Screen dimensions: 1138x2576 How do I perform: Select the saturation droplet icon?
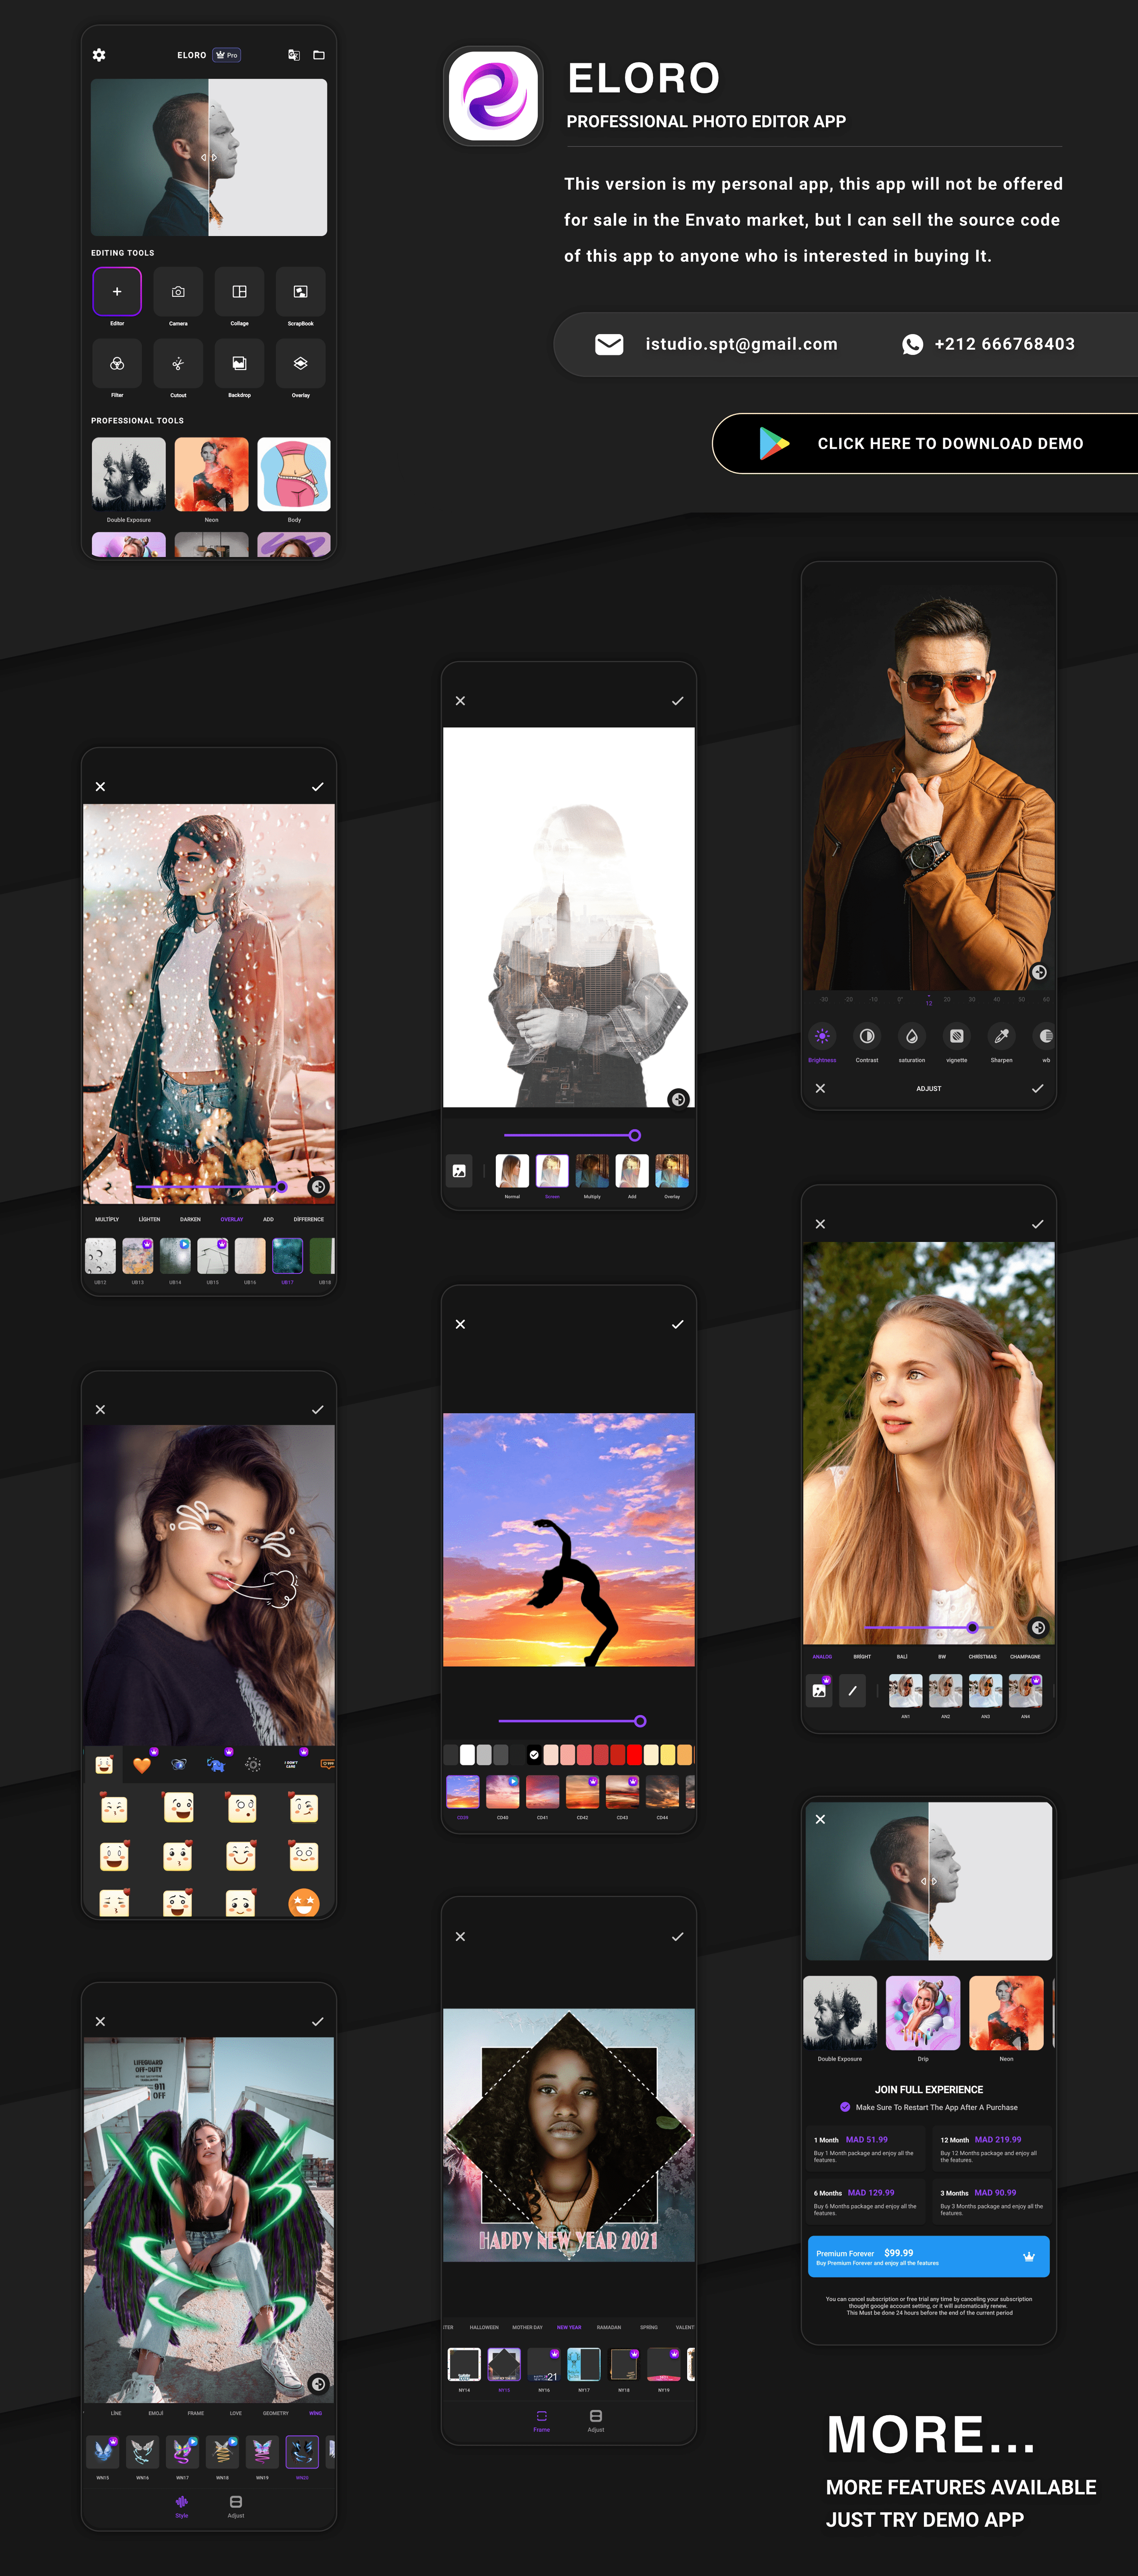pos(912,1036)
